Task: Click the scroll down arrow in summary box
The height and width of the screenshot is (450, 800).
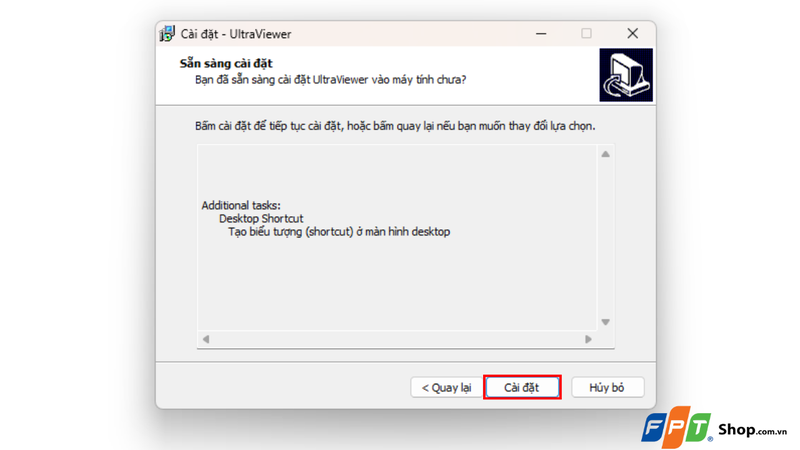Action: [x=606, y=322]
